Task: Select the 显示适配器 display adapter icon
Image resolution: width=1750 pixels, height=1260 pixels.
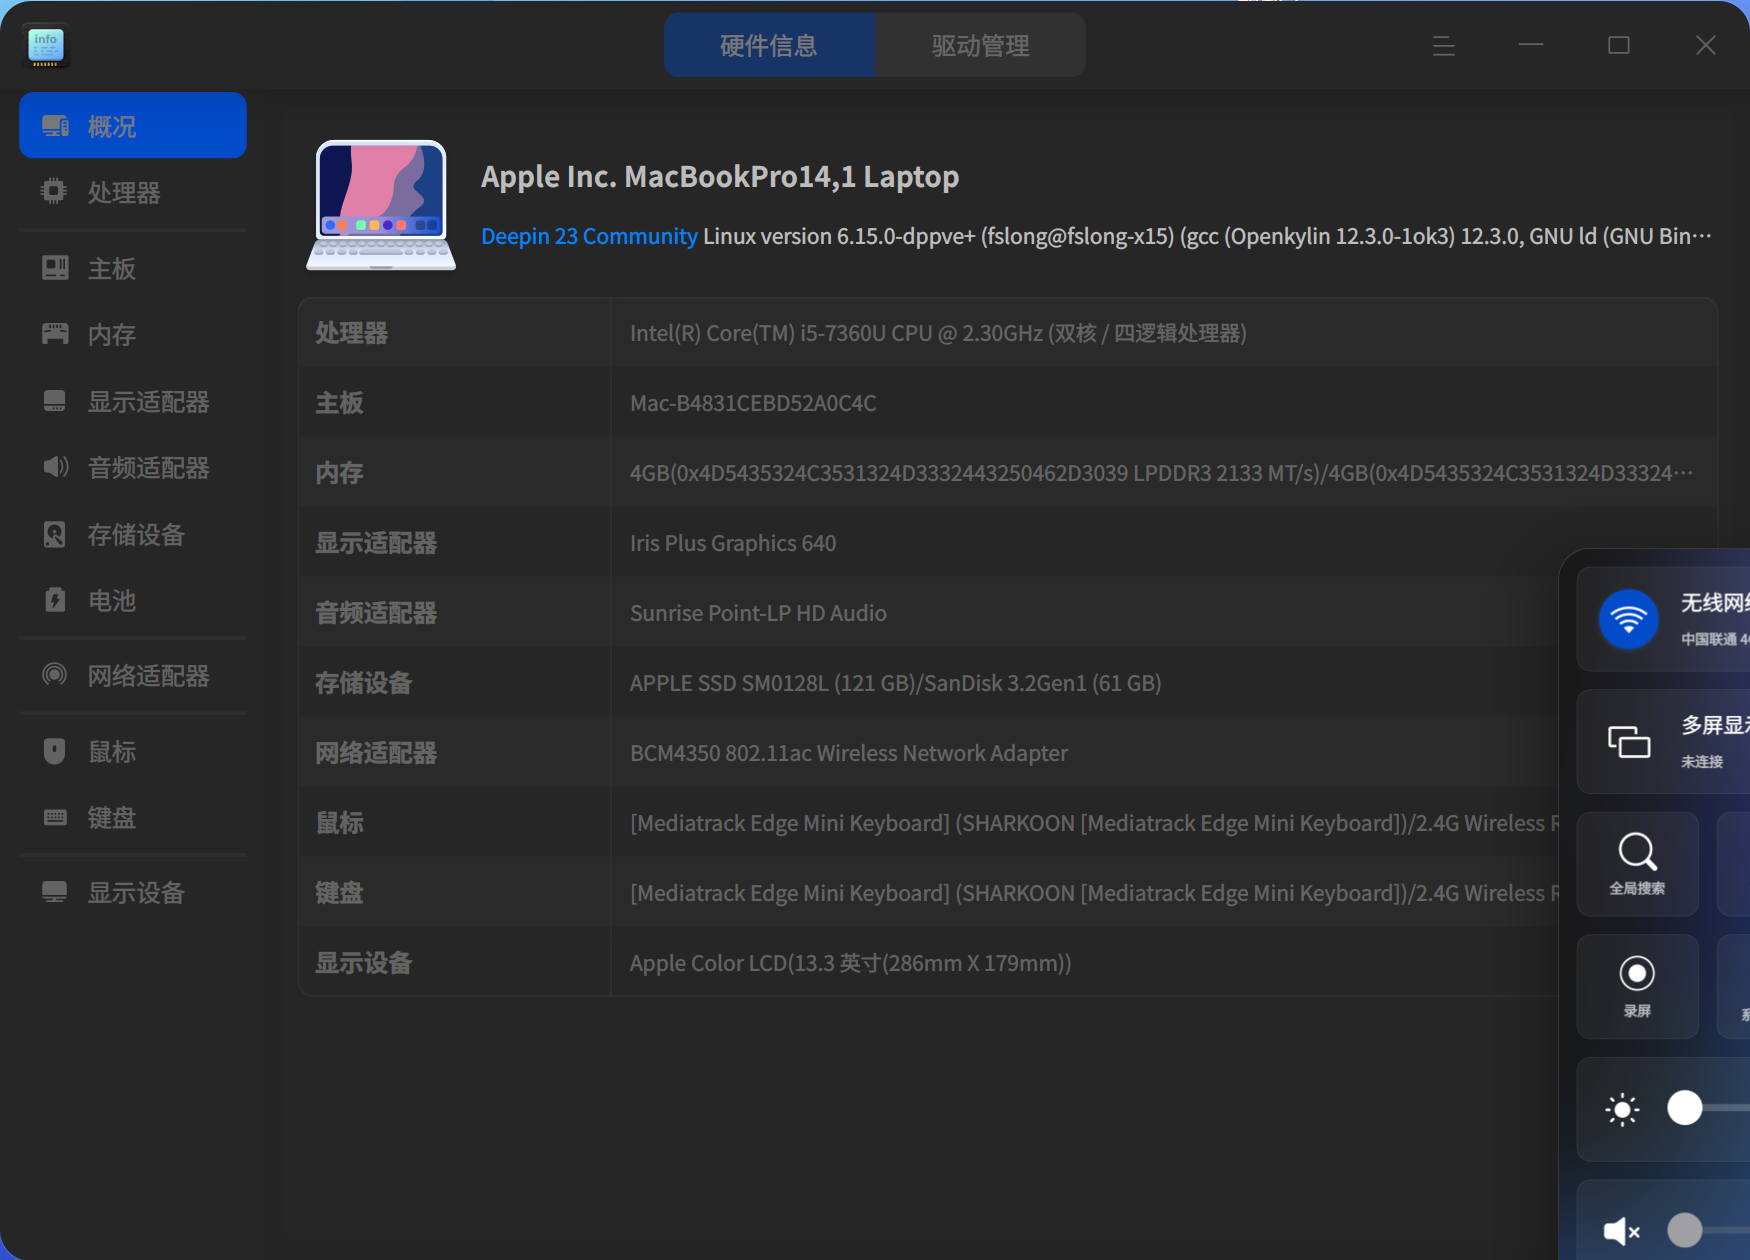Action: [55, 401]
